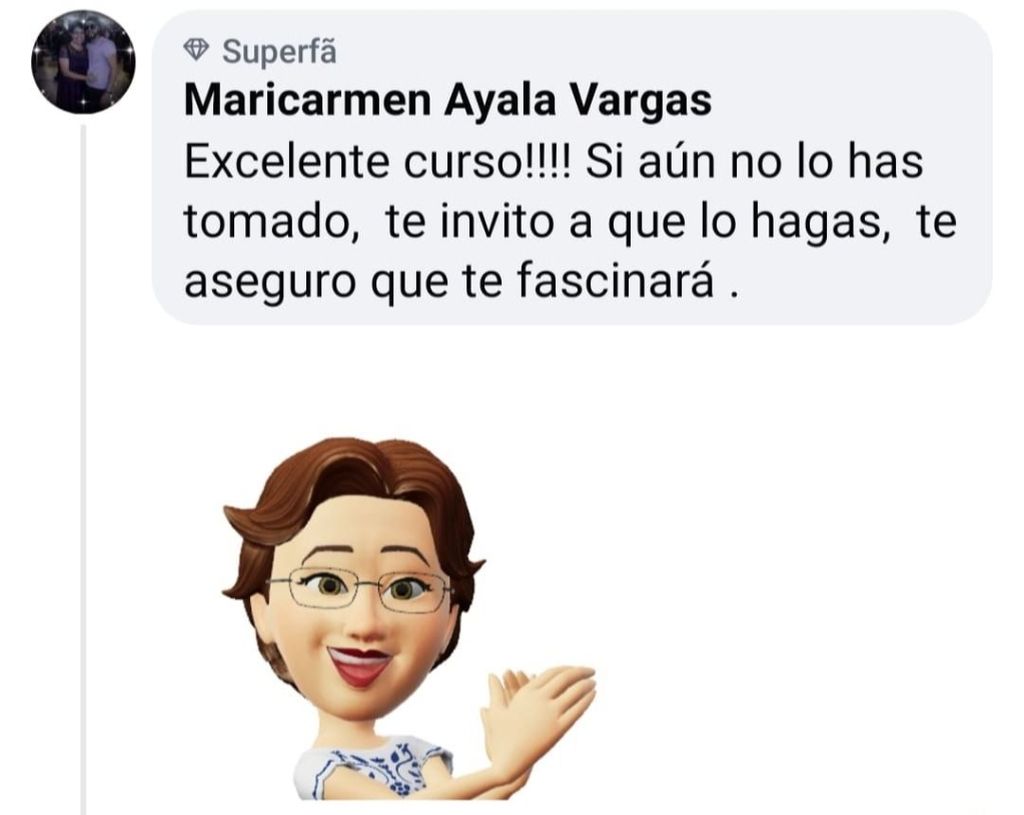Screen dimensions: 1024x815
Task: Click "curso!!!!" in the comment bubble
Action: click(488, 161)
